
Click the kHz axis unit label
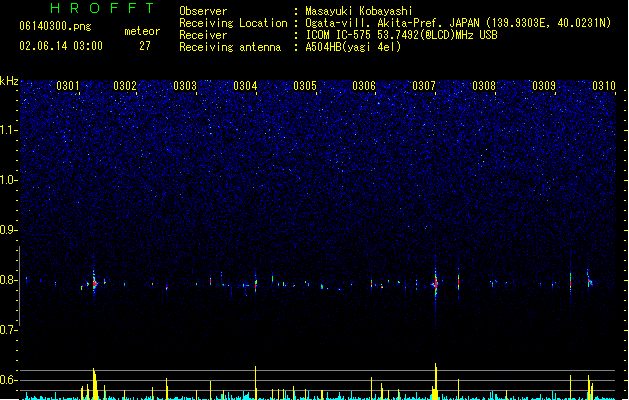(9, 81)
